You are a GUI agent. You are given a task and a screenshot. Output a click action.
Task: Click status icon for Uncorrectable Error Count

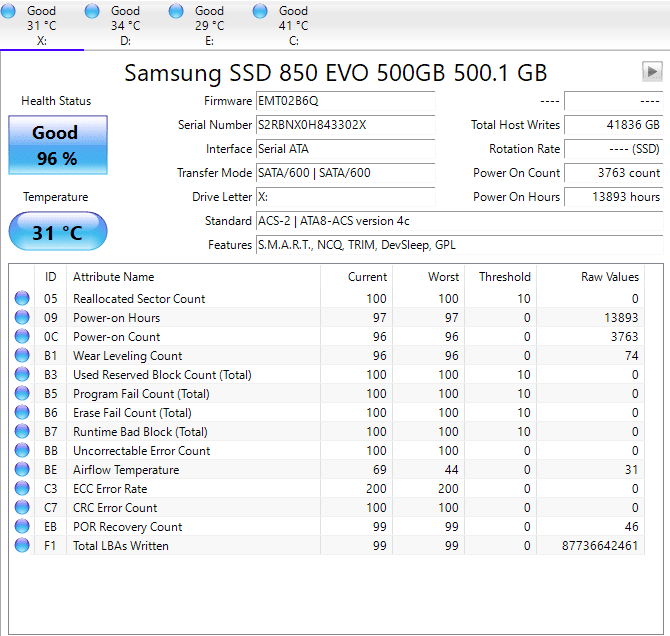(x=22, y=450)
